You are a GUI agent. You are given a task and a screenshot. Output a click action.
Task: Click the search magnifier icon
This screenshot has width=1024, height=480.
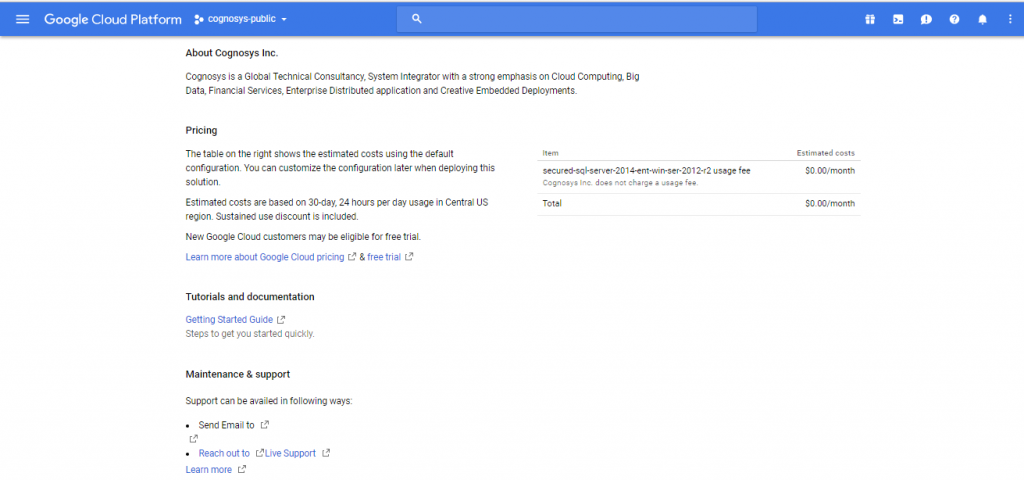(x=417, y=19)
